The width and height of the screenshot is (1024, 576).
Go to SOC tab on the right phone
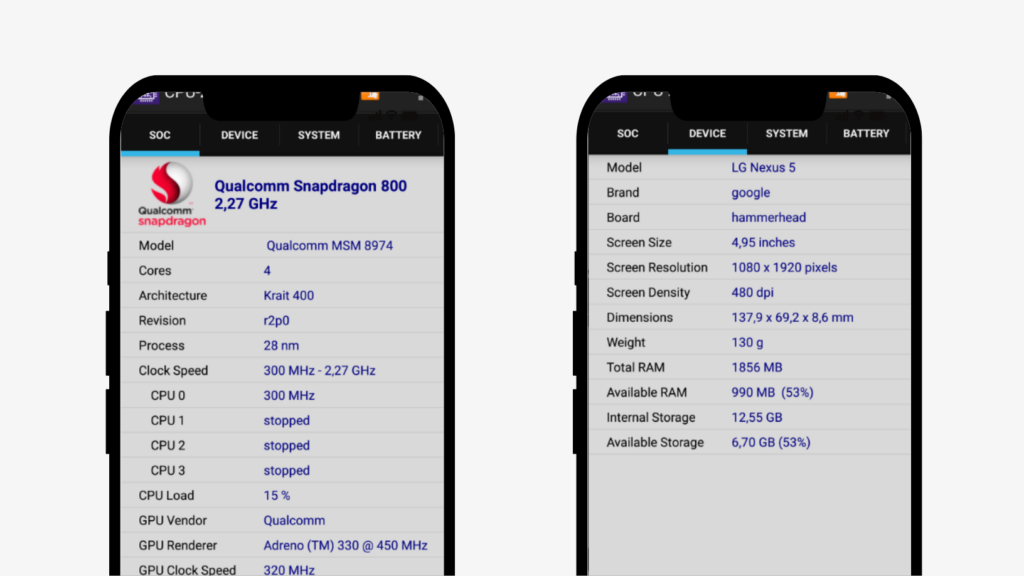coord(627,134)
